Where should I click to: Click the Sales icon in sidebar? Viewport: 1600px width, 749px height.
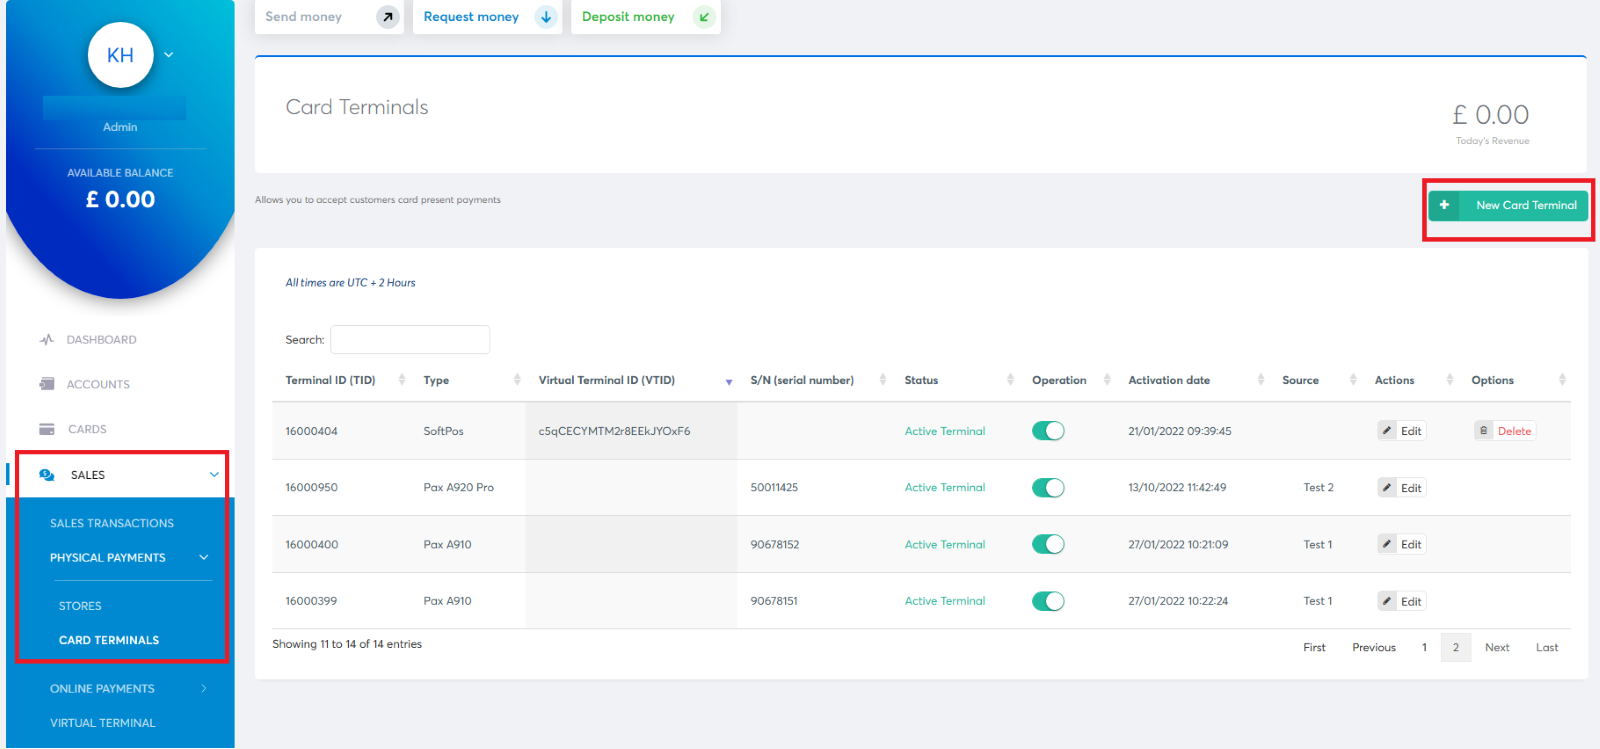tap(47, 475)
